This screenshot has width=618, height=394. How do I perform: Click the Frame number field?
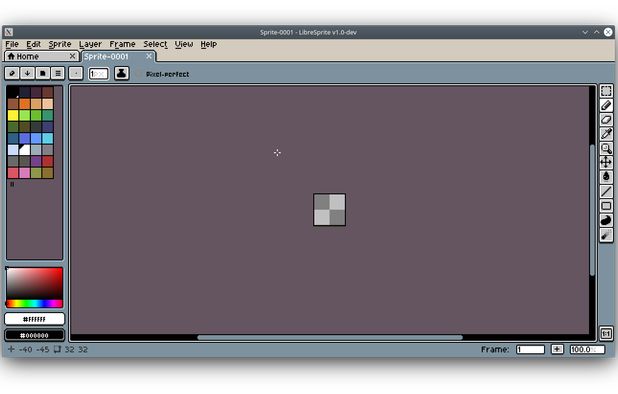531,349
